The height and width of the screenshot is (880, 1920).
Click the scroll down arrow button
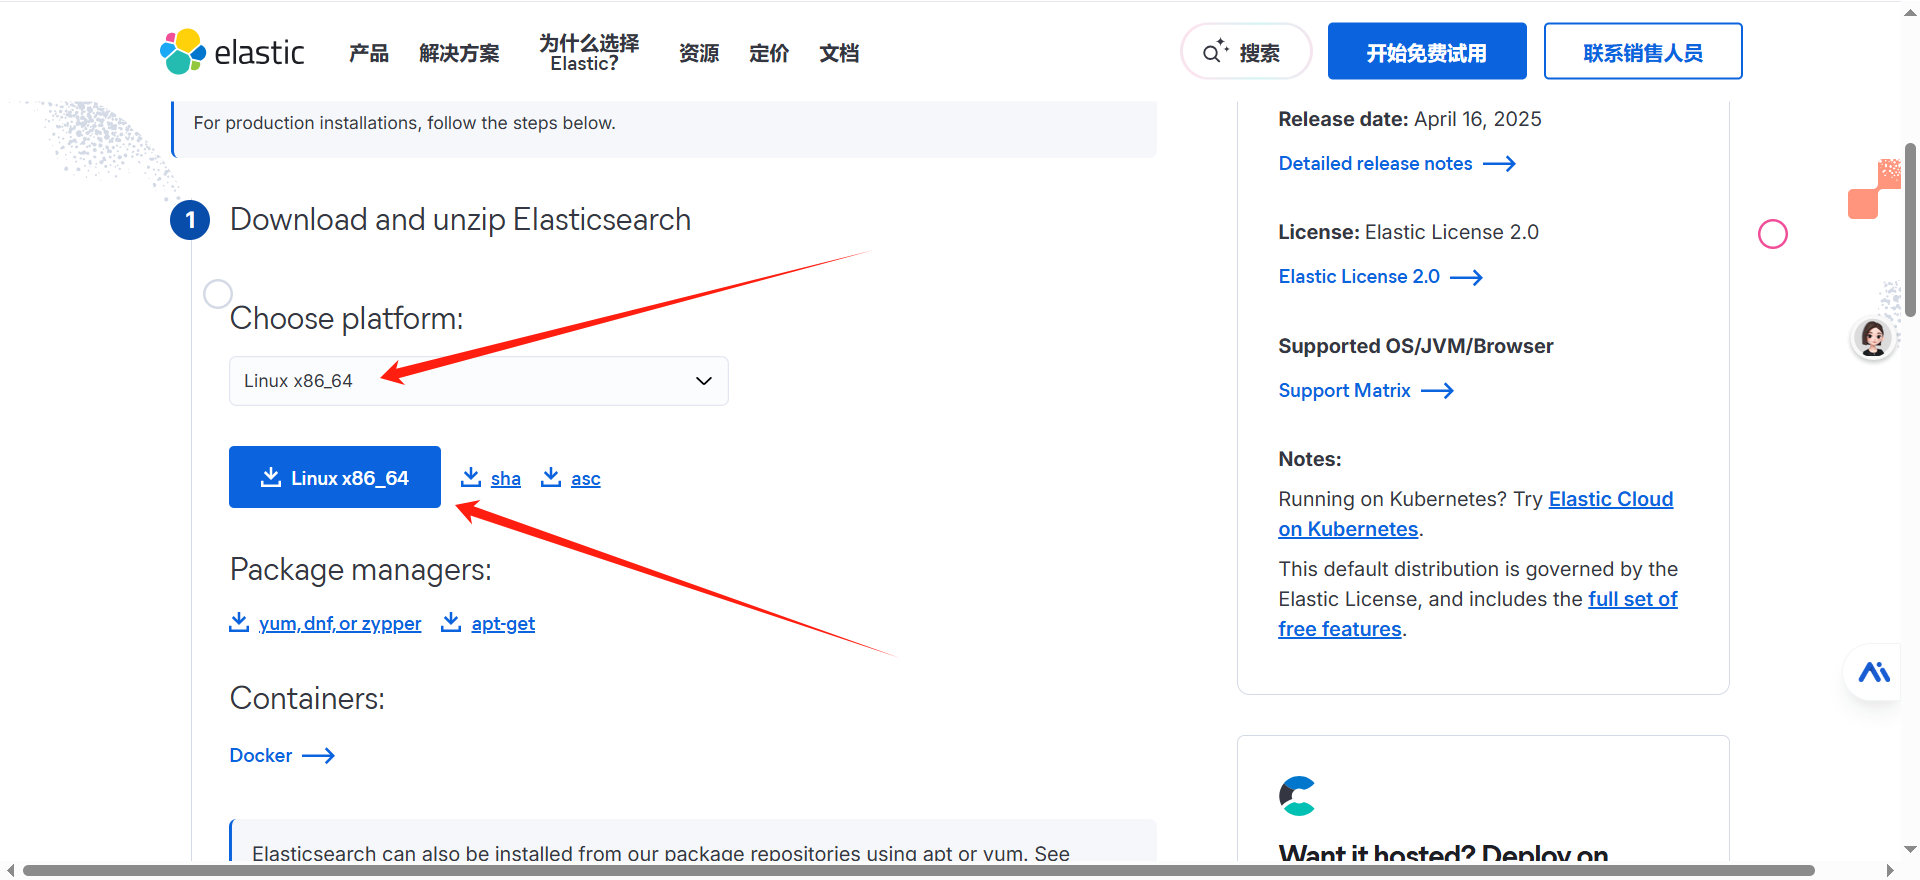pyautogui.click(x=1910, y=849)
